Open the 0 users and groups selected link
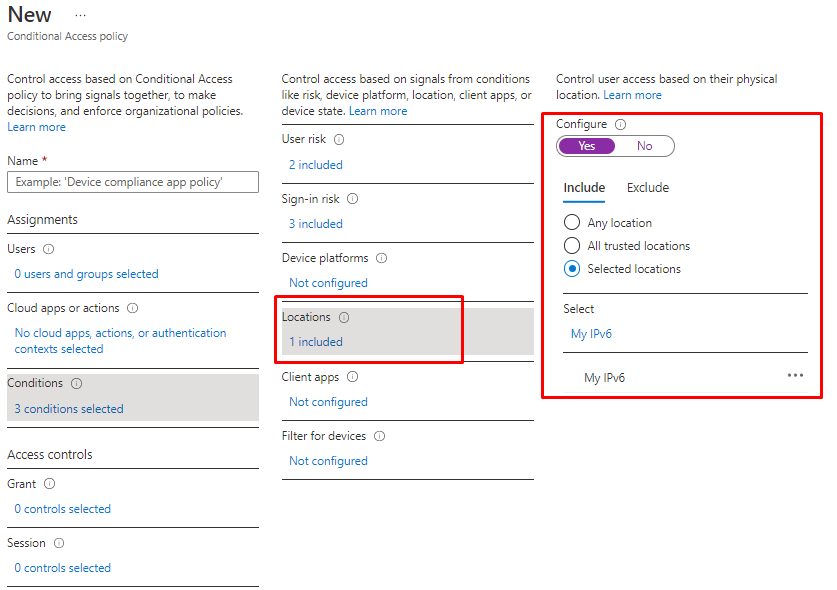The height and width of the screenshot is (590, 837). click(86, 274)
